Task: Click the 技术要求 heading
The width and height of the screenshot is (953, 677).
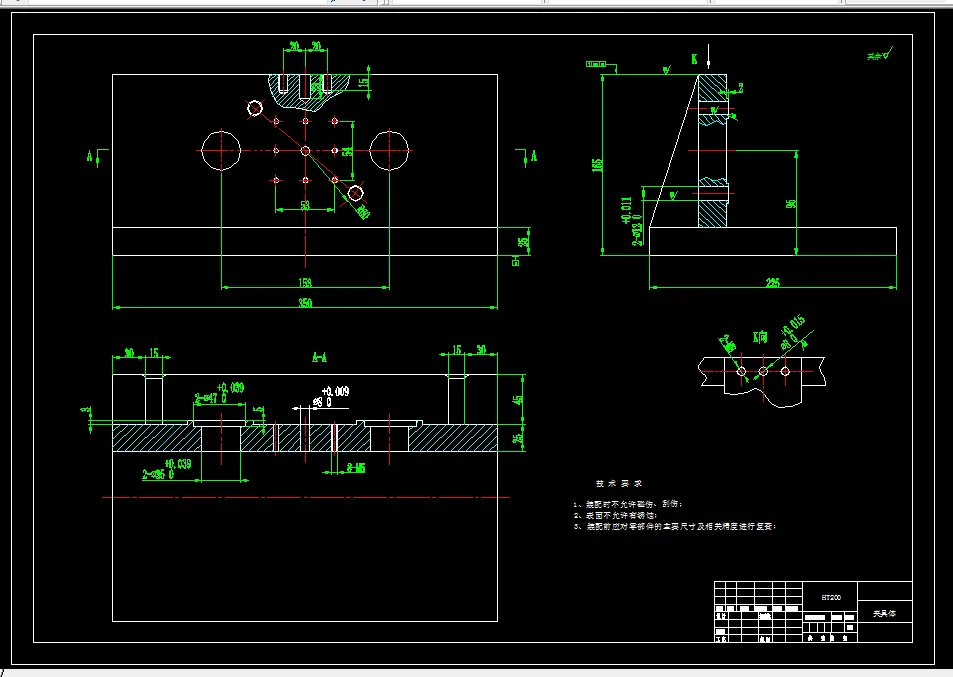Action: [619, 484]
